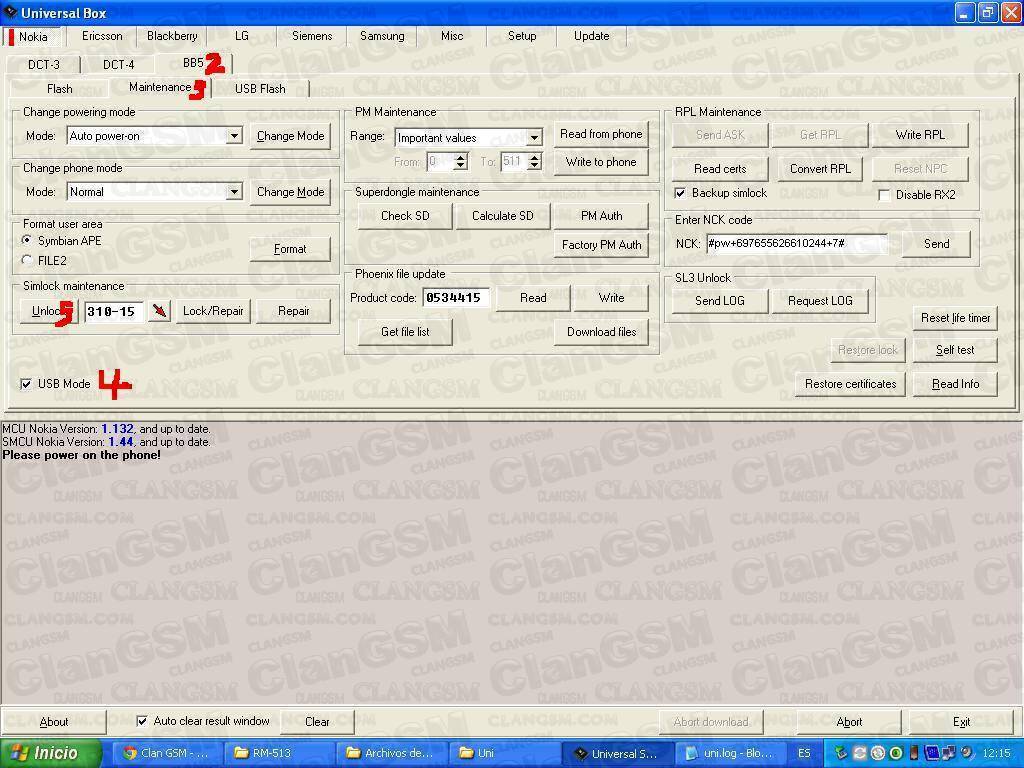Viewport: 1024px width, 768px height.
Task: Click the red arrow icon beside simlock code
Action: coord(159,311)
